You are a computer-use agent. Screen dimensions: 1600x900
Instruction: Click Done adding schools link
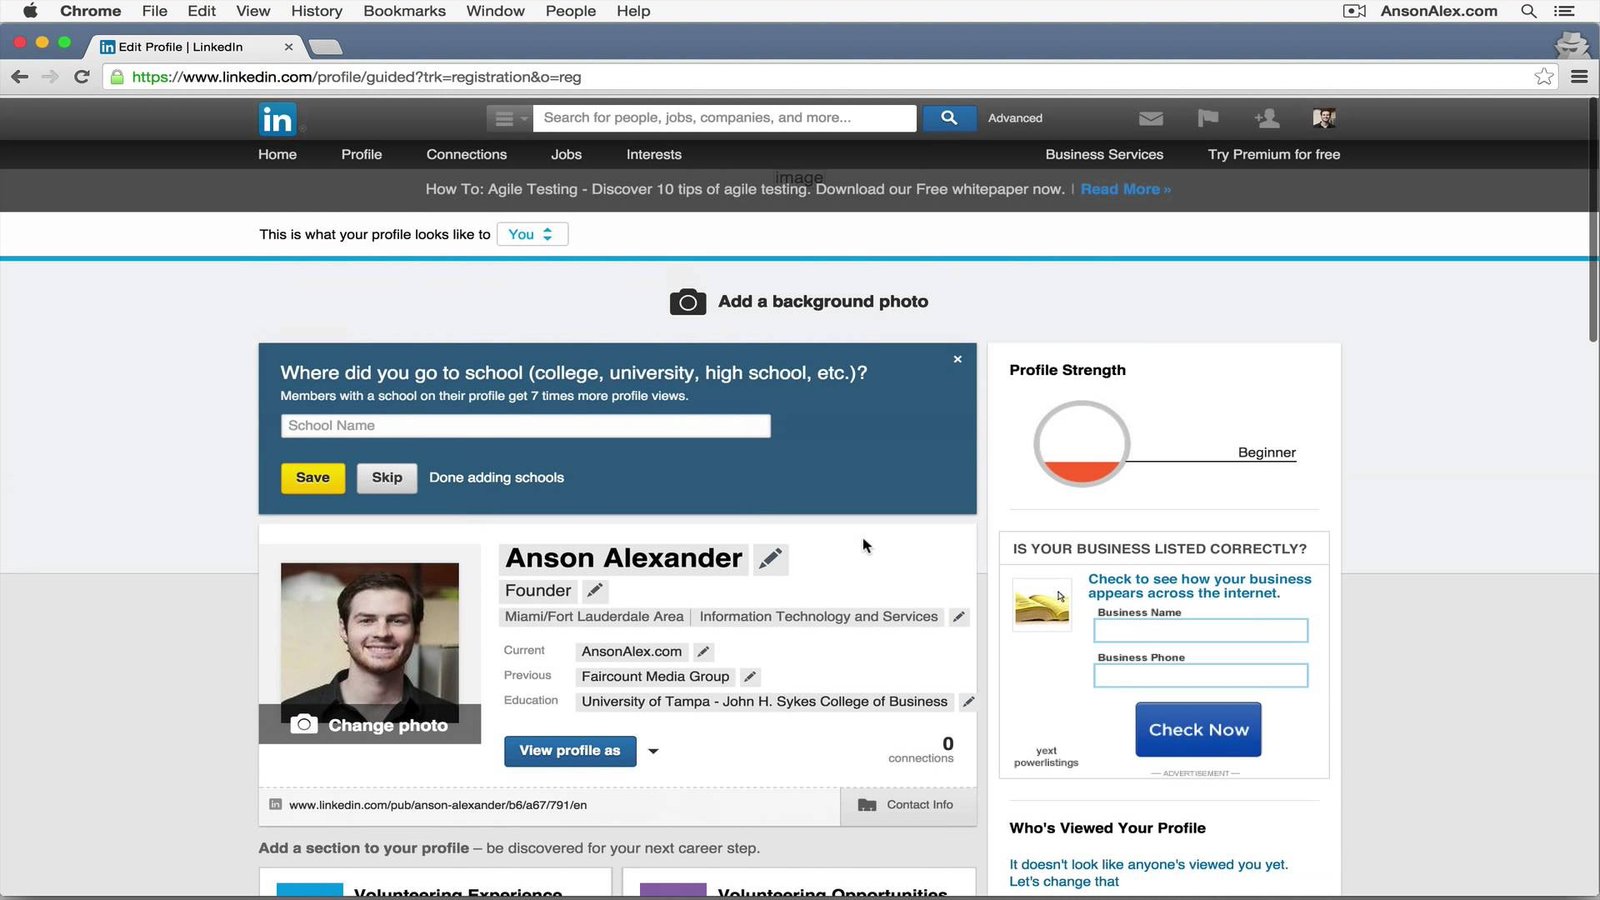click(496, 478)
